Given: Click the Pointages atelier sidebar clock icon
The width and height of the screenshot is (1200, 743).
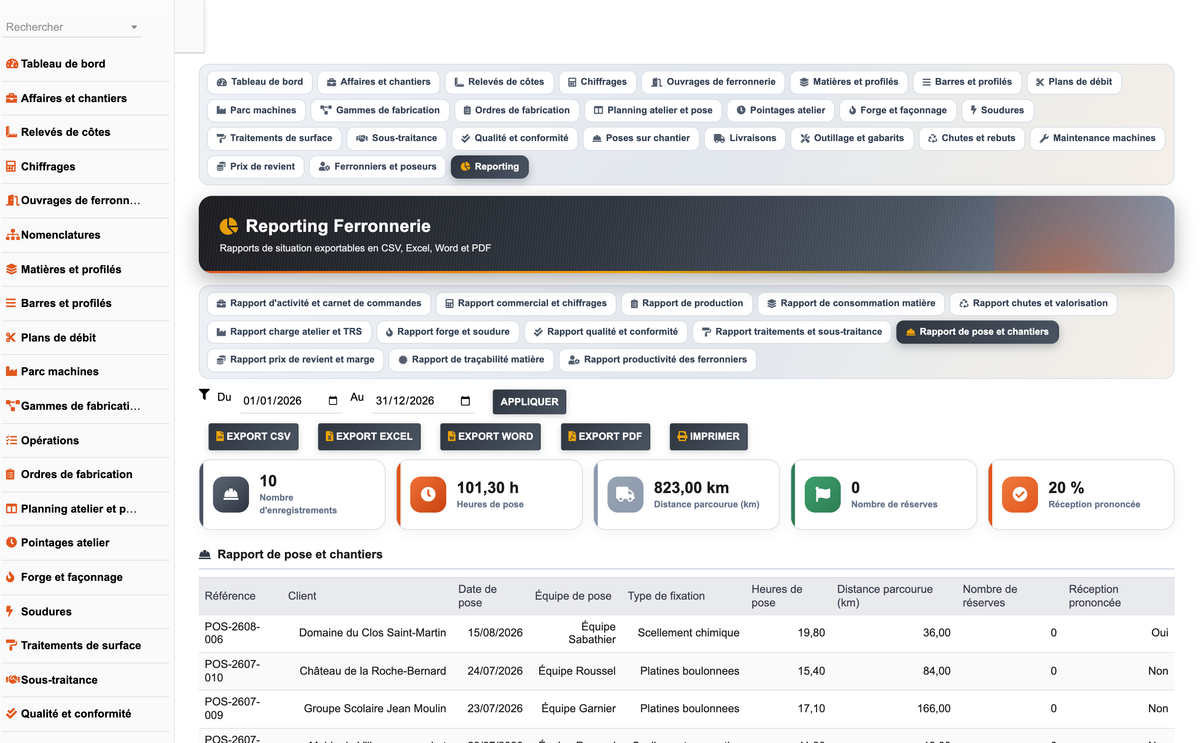Looking at the screenshot, I should click(12, 542).
